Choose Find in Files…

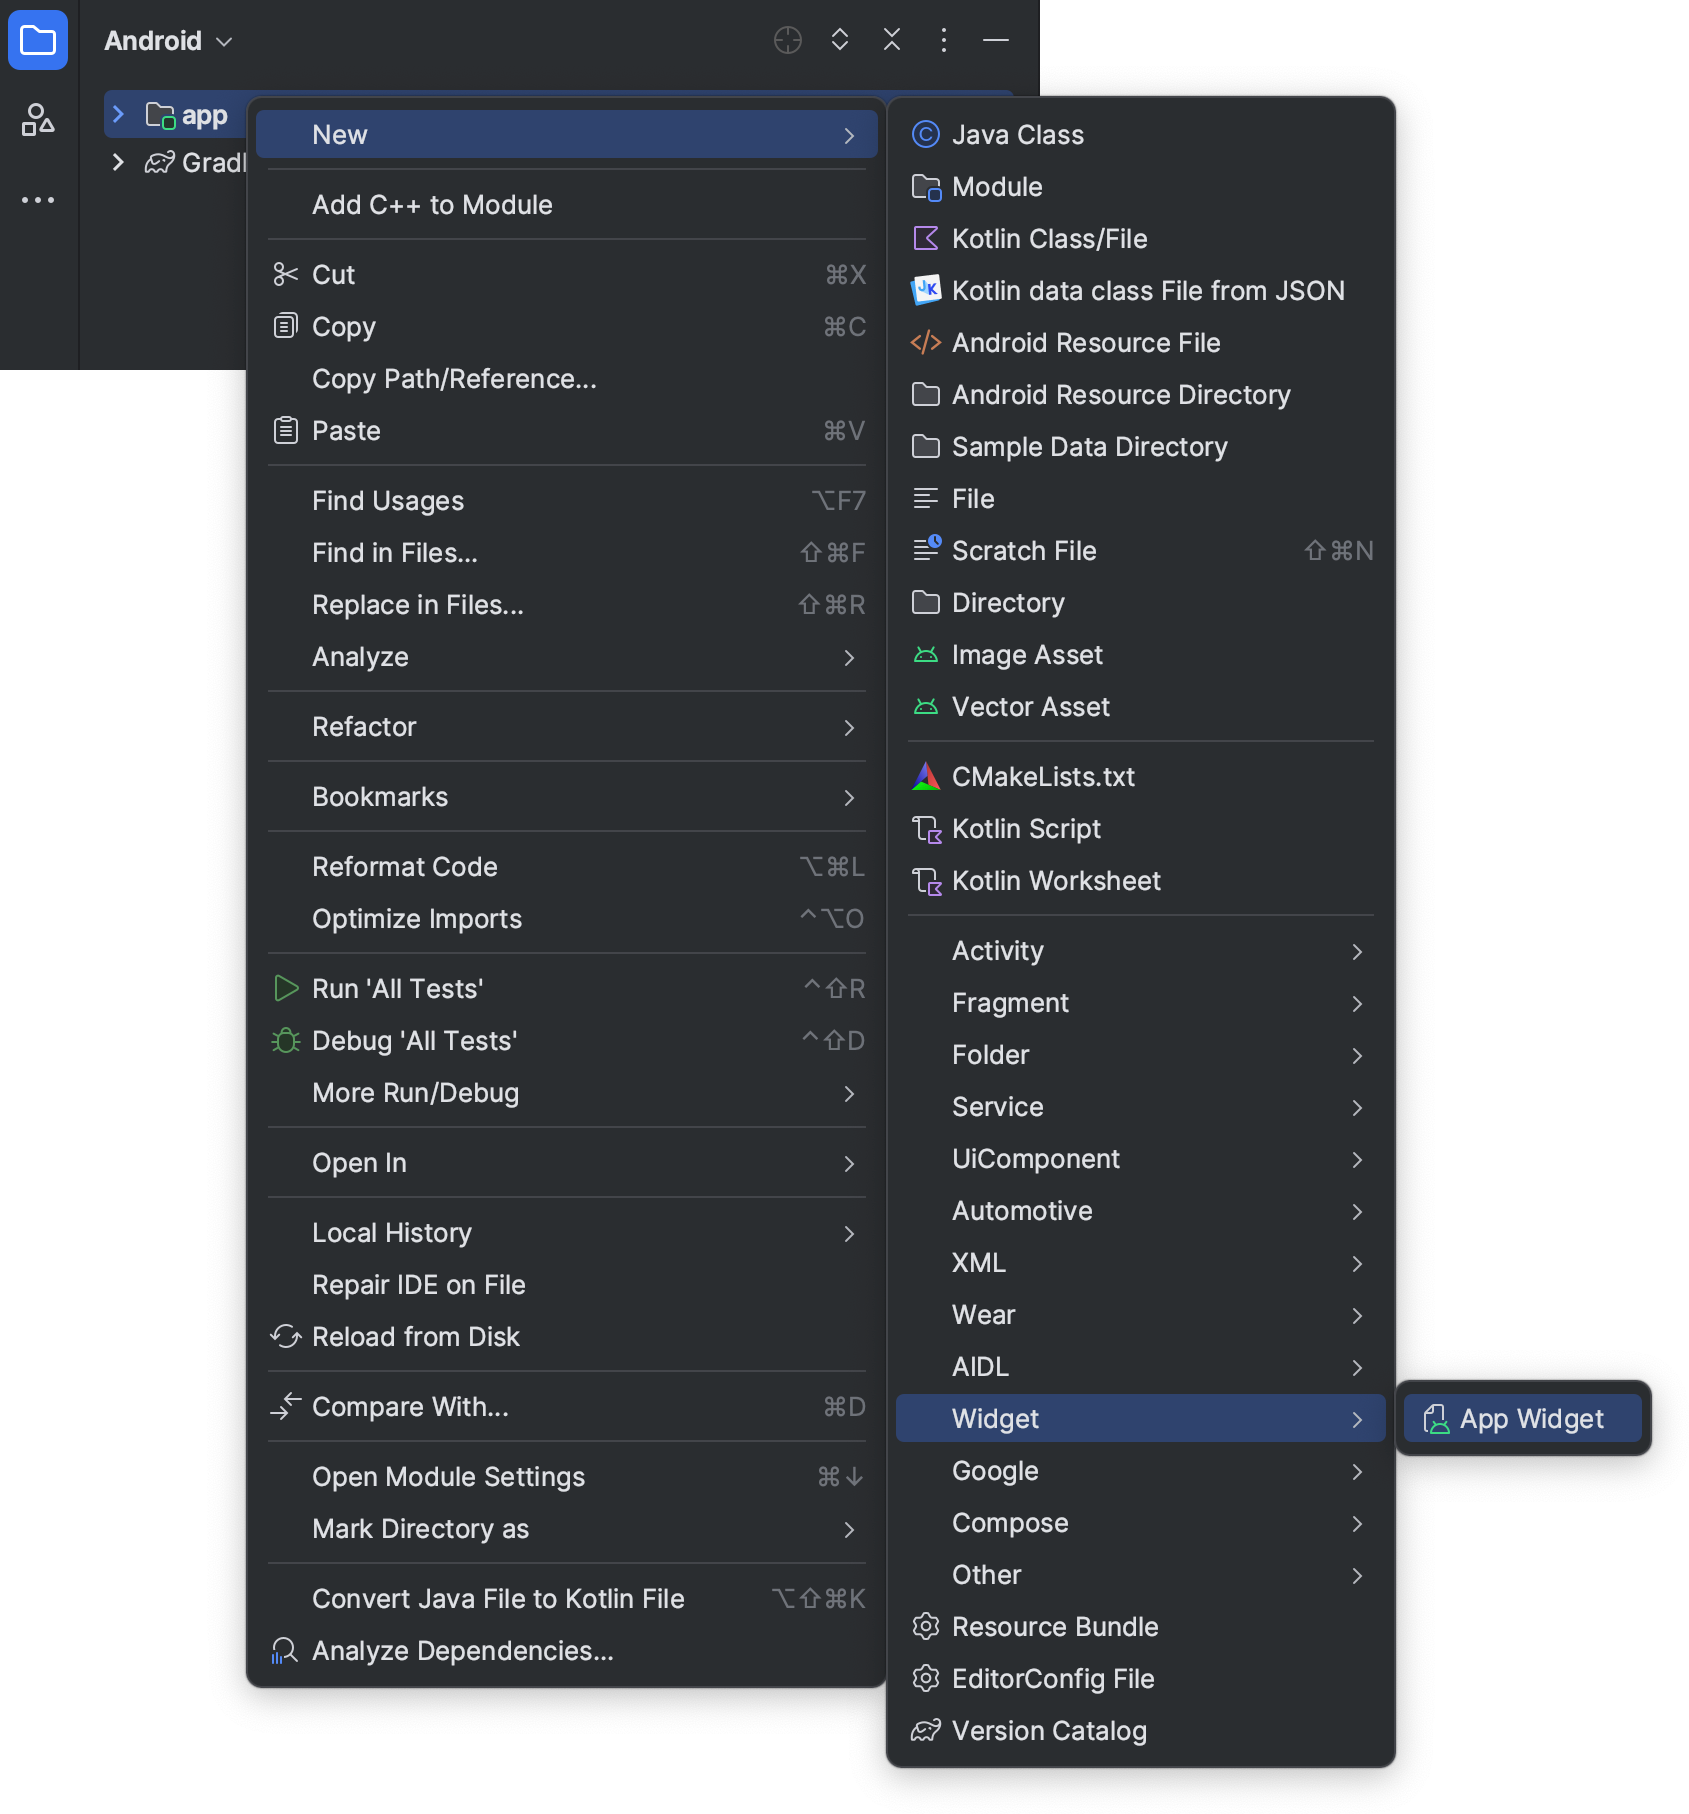point(566,552)
